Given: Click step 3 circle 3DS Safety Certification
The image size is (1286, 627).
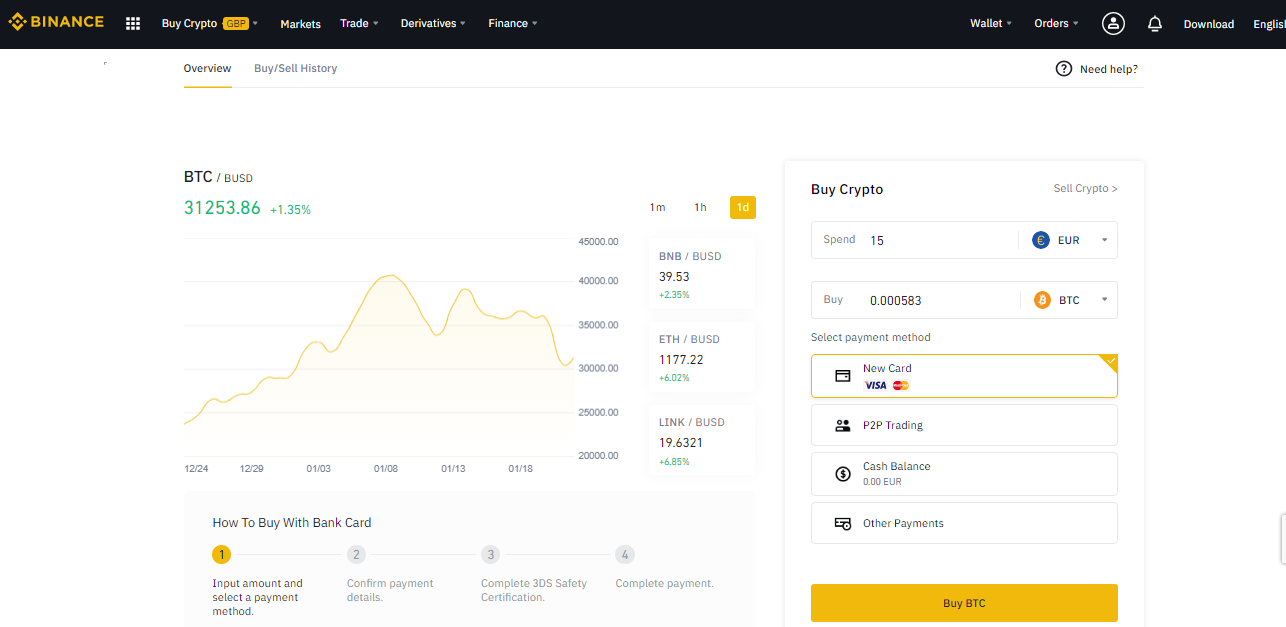Looking at the screenshot, I should tap(490, 554).
